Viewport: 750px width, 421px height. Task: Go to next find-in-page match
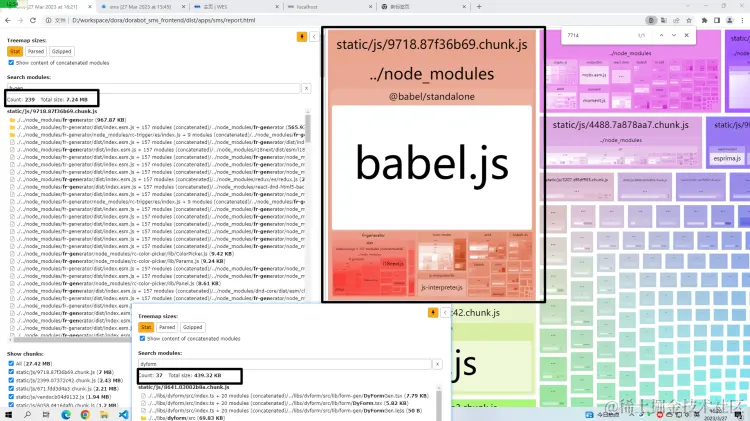pos(674,35)
